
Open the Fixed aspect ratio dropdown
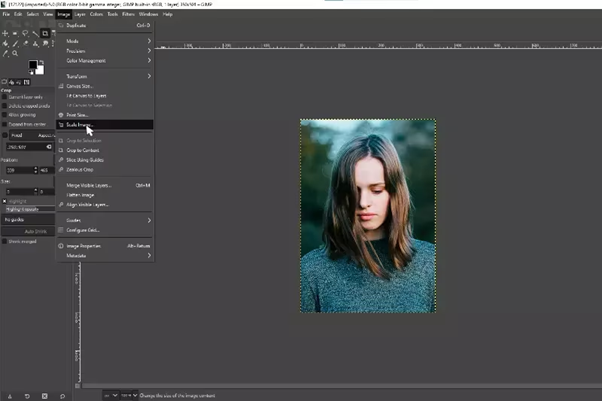coord(31,135)
